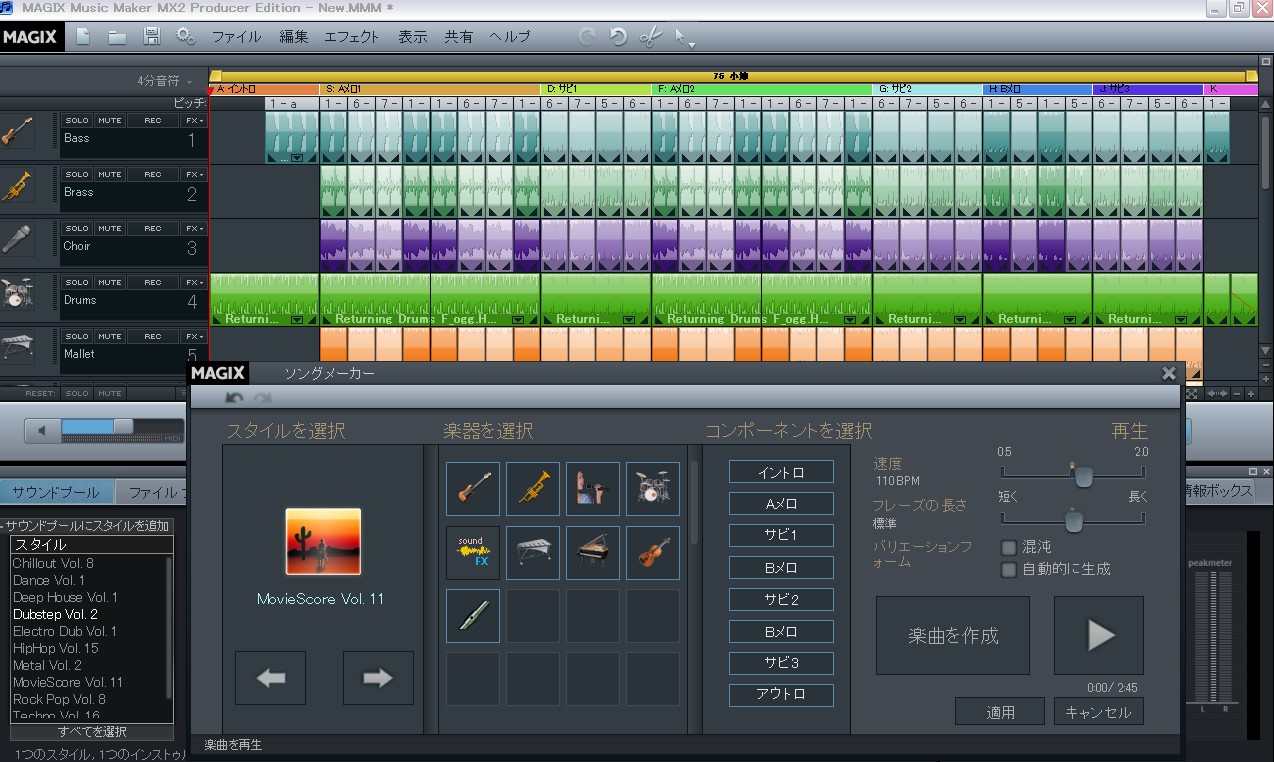Click the MovieScore Vol. 11 style thumbnail
This screenshot has height=762, width=1274.
tap(323, 541)
